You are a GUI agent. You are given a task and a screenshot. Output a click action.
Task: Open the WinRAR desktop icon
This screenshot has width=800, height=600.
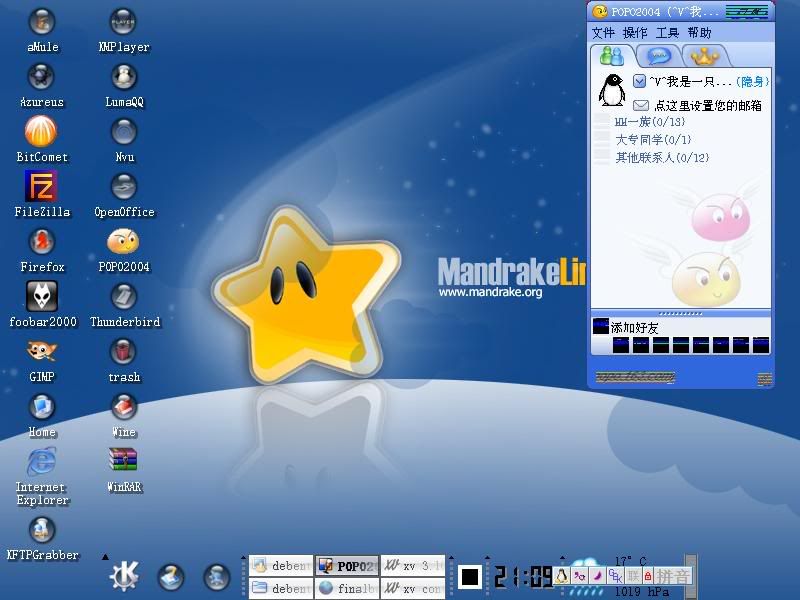click(x=124, y=470)
